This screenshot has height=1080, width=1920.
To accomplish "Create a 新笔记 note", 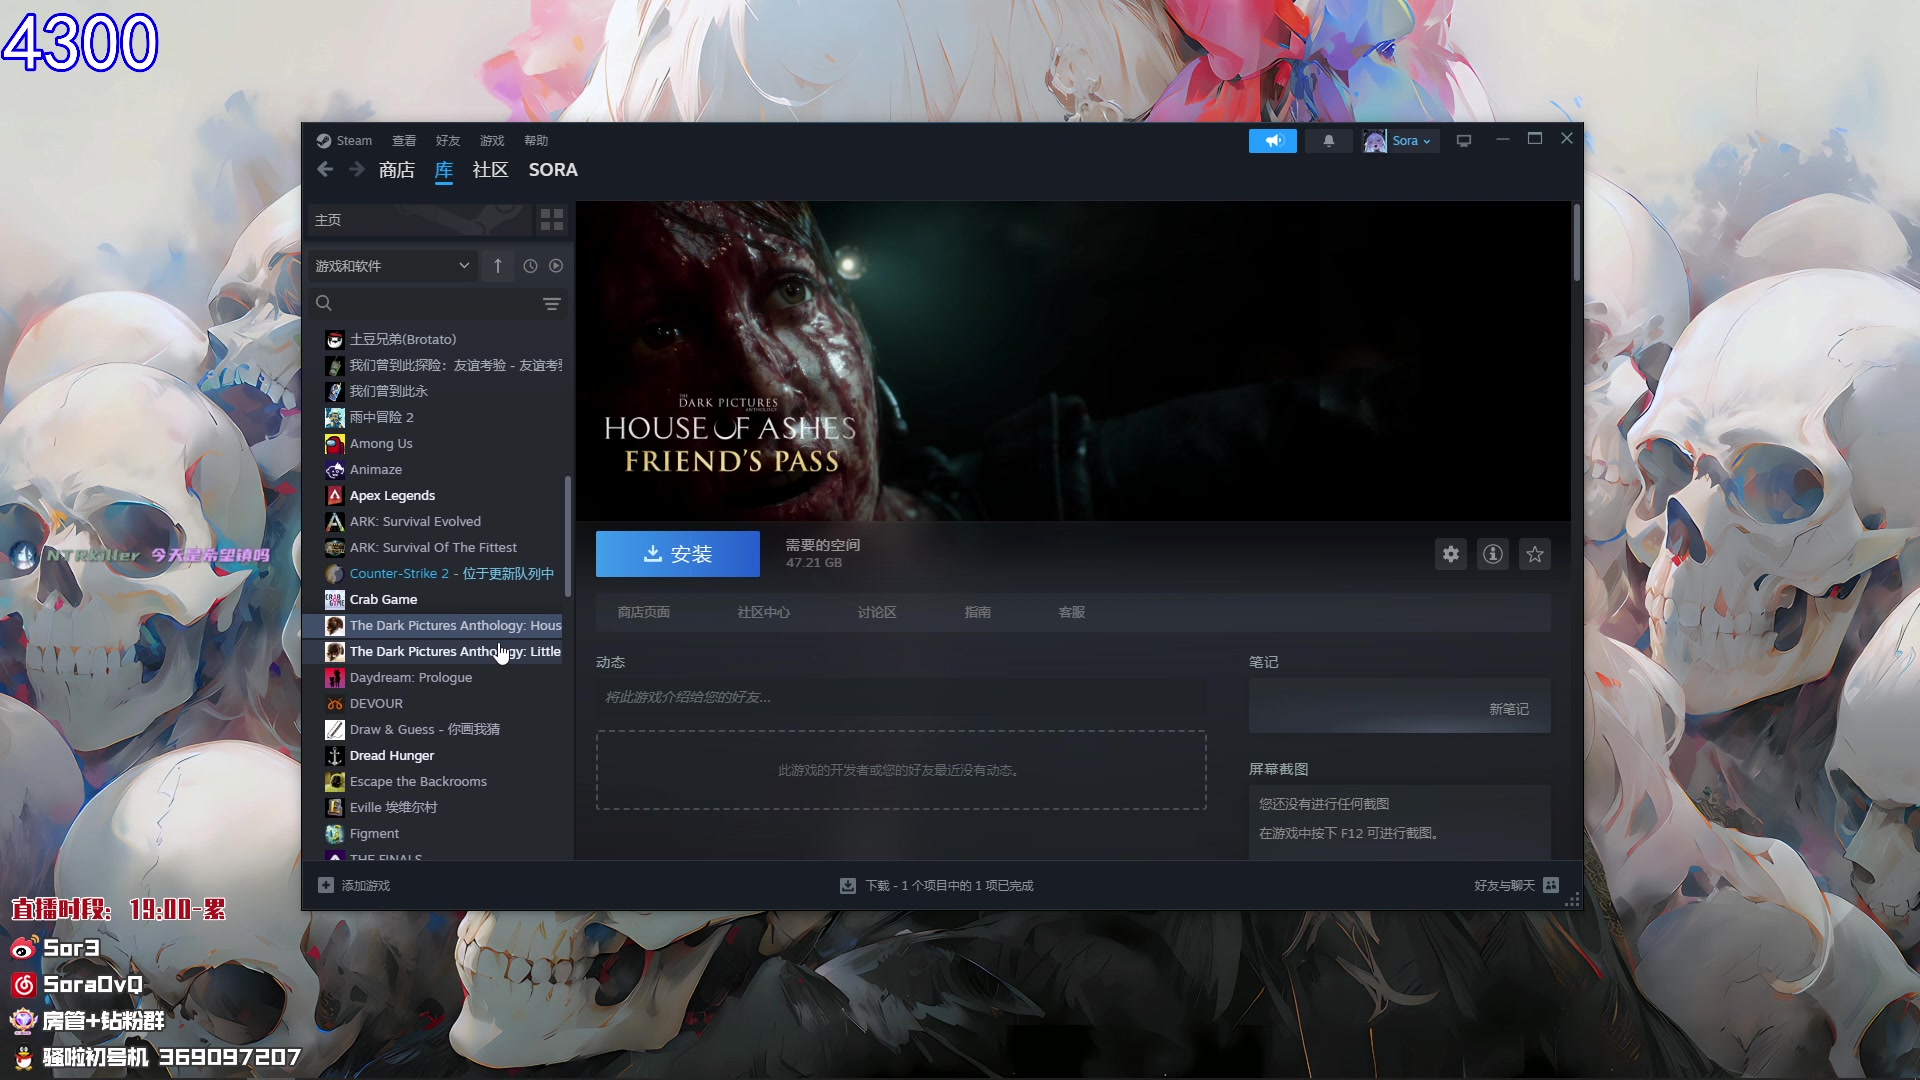I will click(1509, 709).
